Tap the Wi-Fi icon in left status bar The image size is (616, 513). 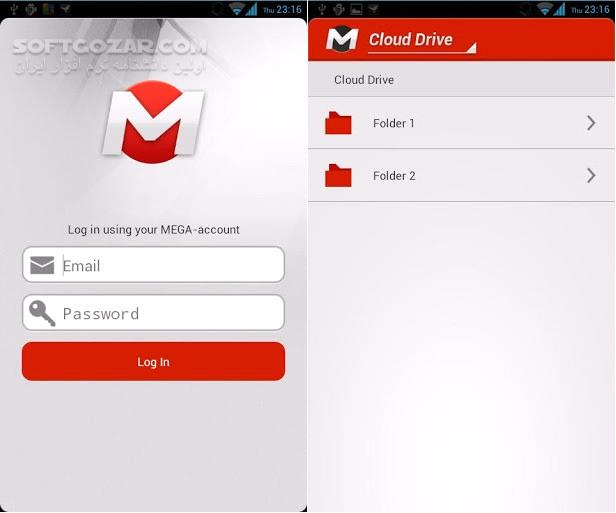236,9
